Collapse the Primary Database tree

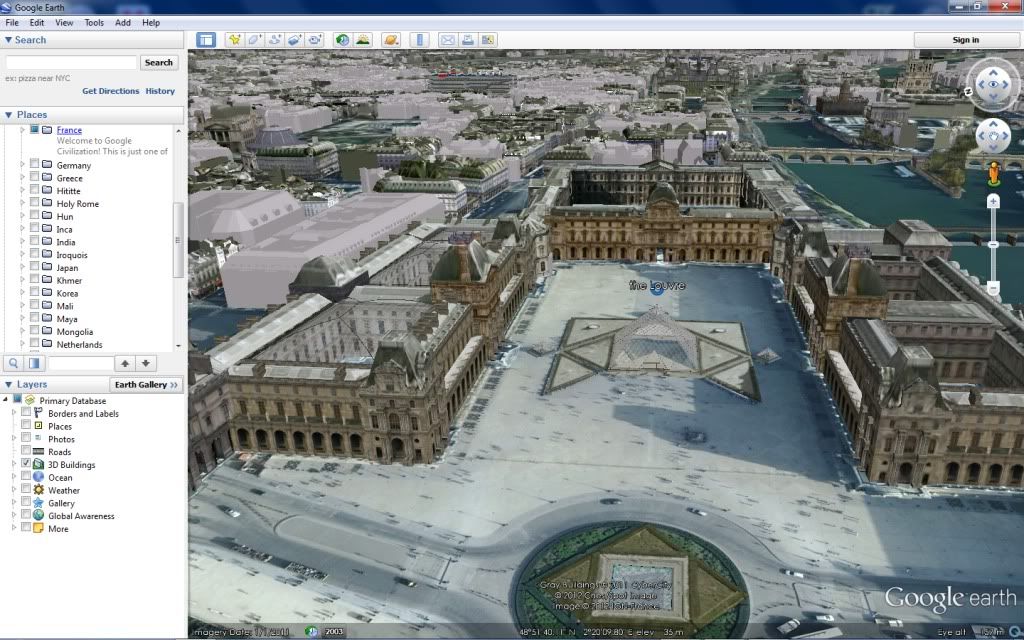6,400
